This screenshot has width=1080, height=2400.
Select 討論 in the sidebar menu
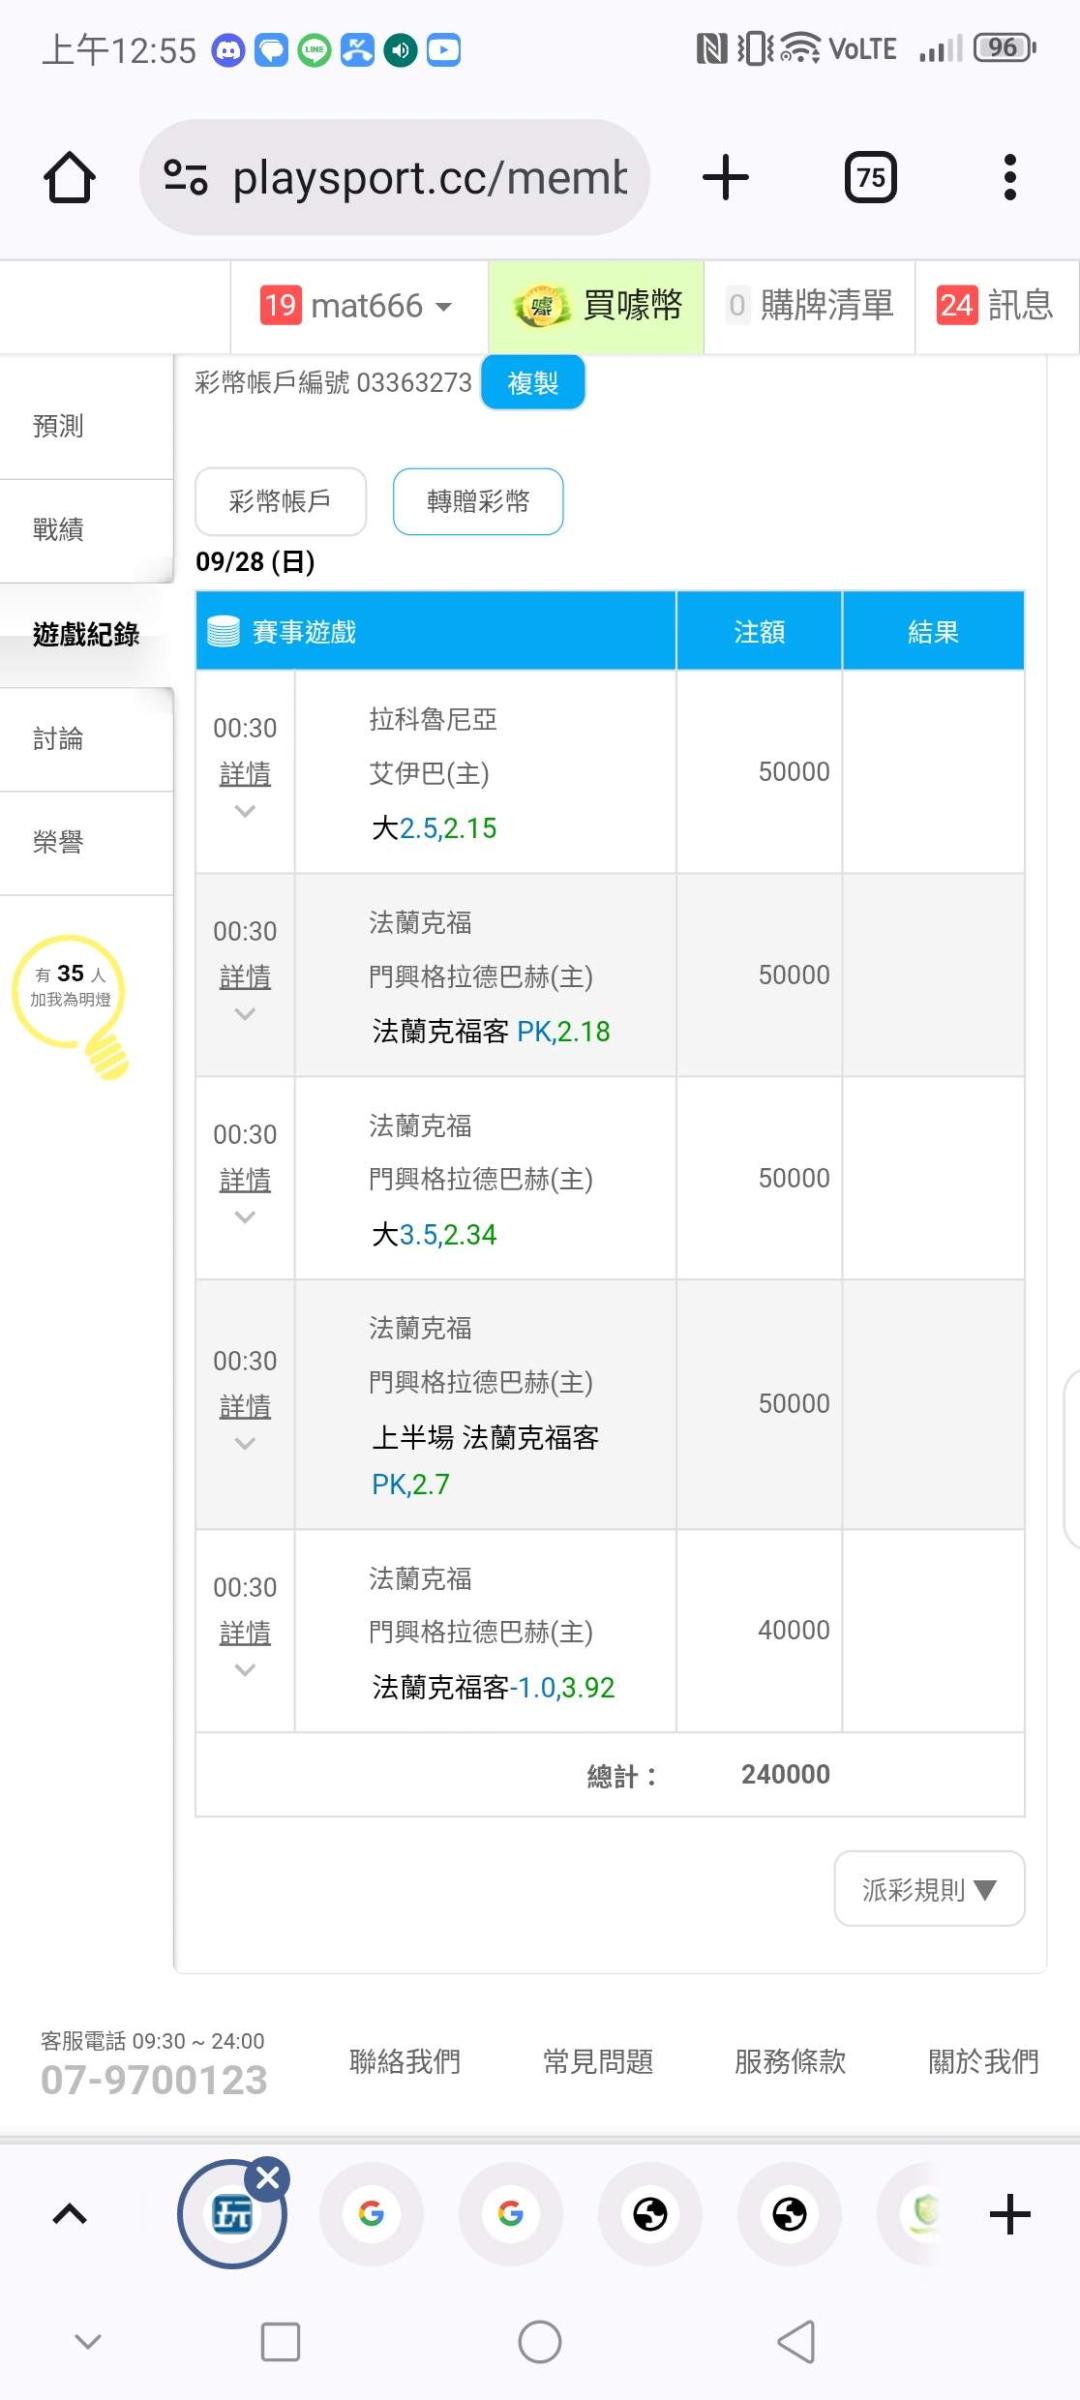pyautogui.click(x=58, y=739)
